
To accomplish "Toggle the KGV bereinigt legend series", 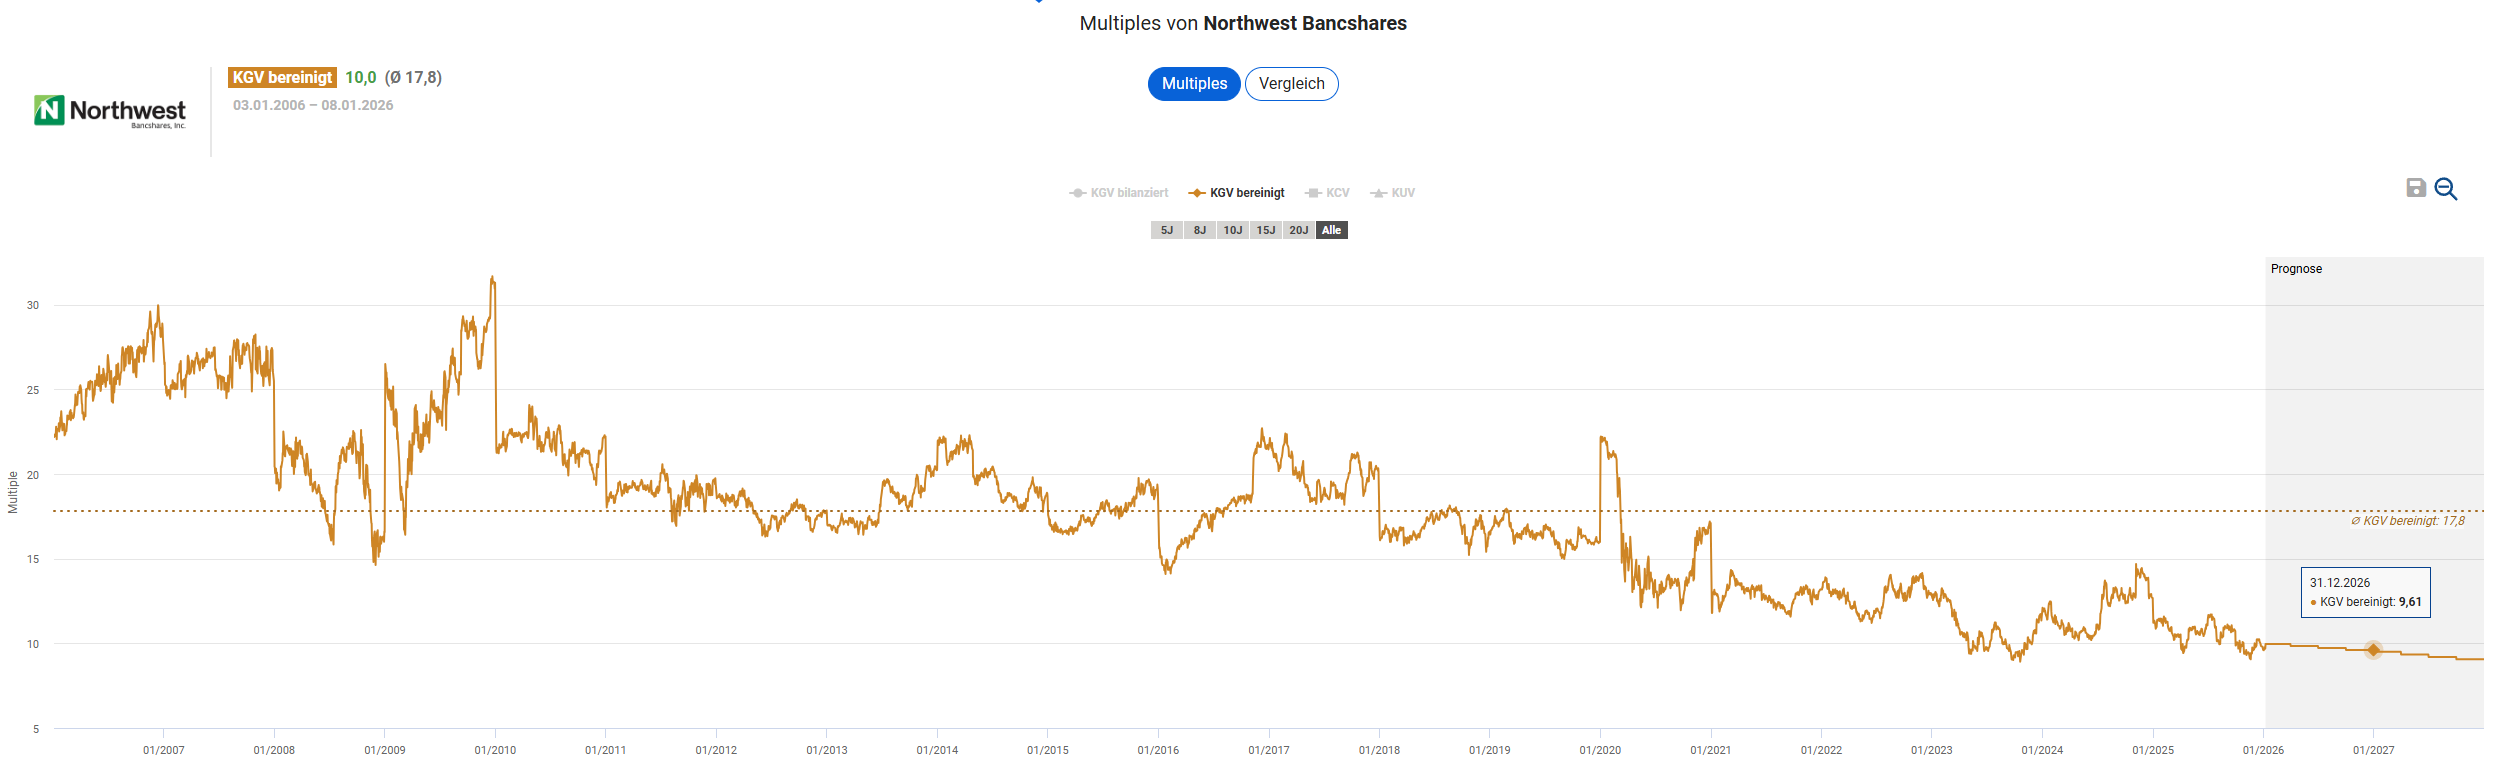I will pyautogui.click(x=1237, y=193).
